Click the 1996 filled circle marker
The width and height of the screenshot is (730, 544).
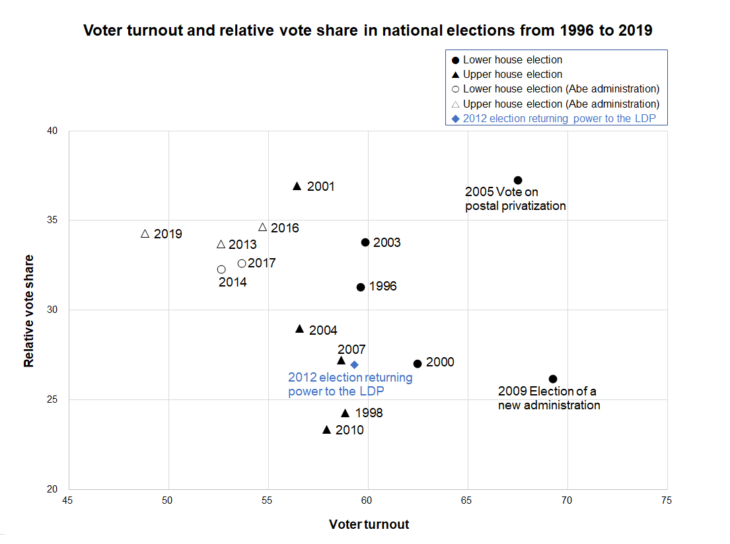pyautogui.click(x=361, y=287)
